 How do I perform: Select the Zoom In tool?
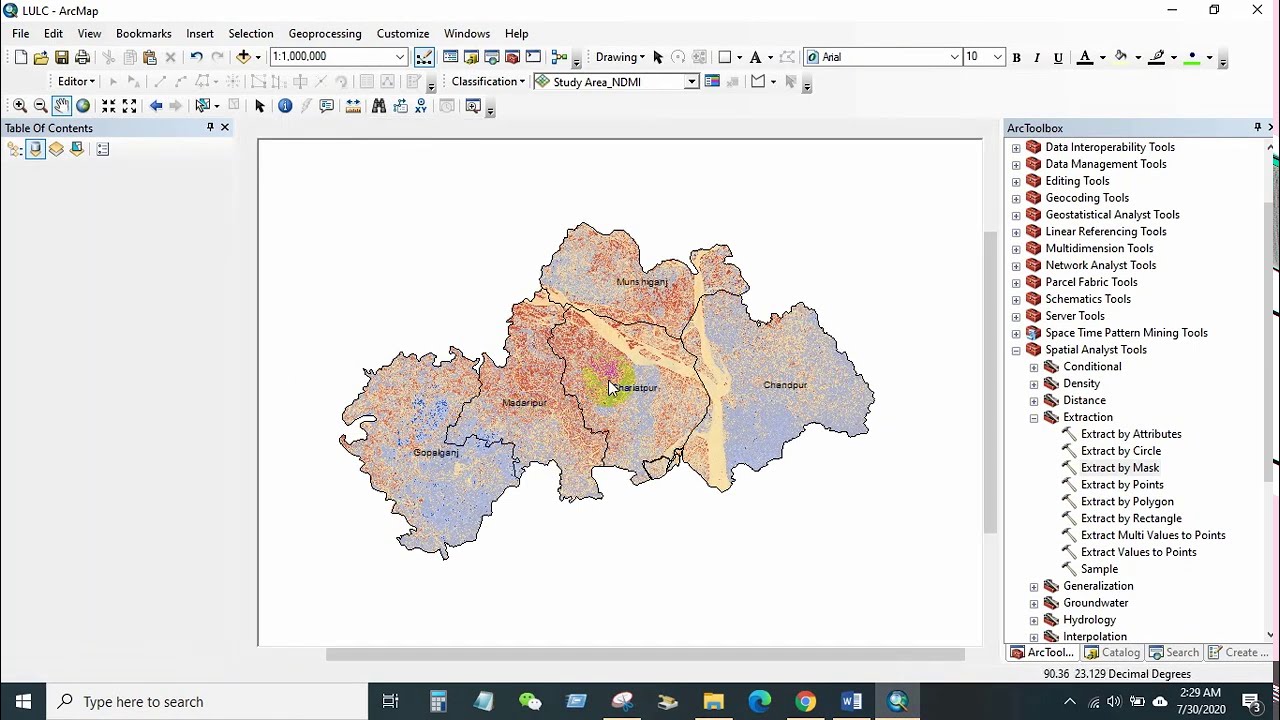point(19,105)
